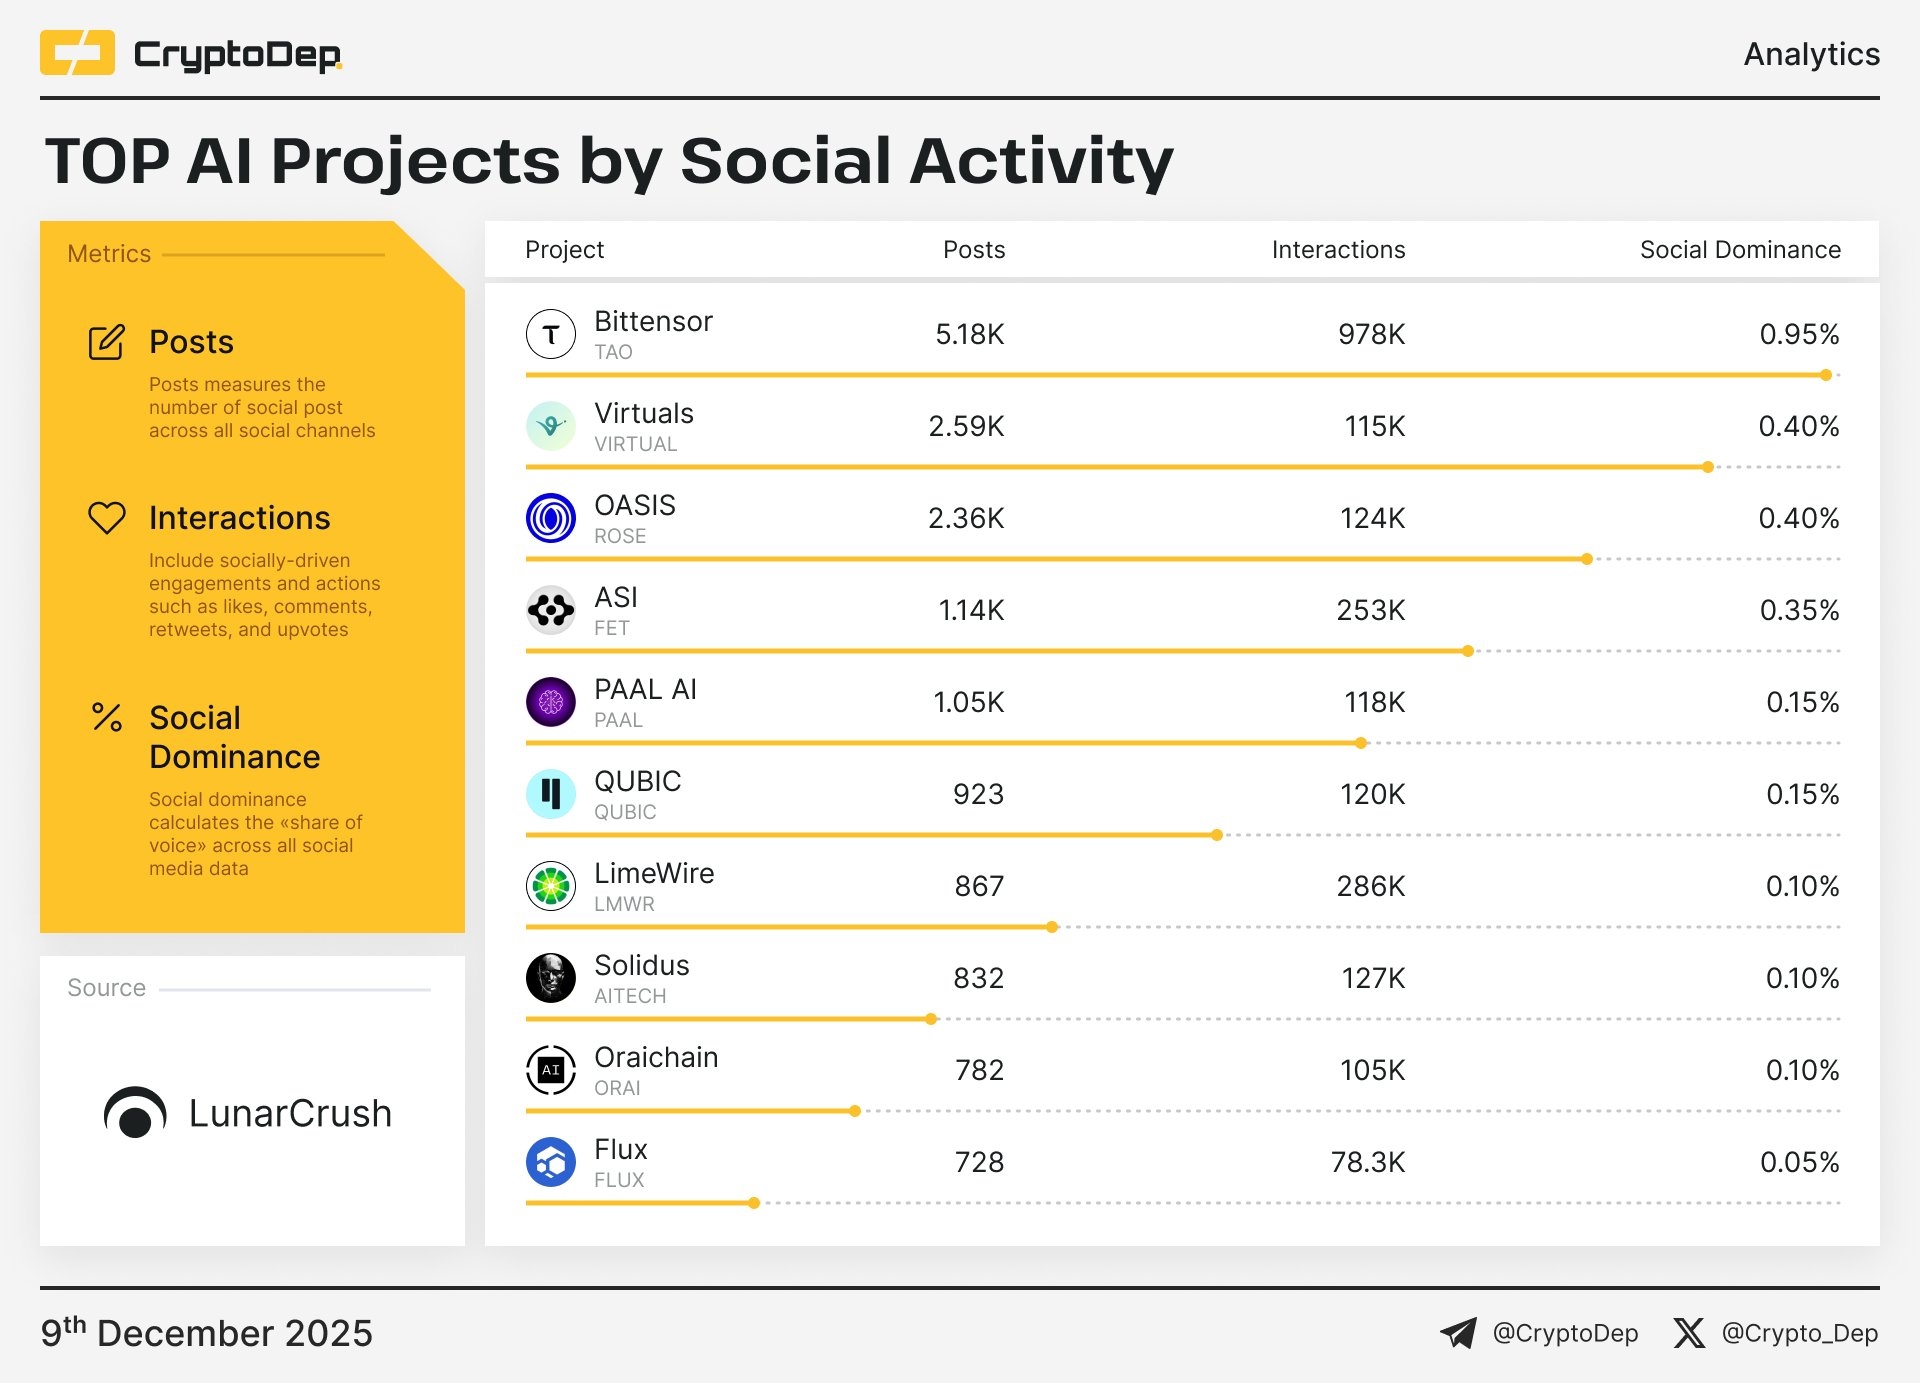Select the LimeWire lime icon
The width and height of the screenshot is (1920, 1383).
[550, 885]
